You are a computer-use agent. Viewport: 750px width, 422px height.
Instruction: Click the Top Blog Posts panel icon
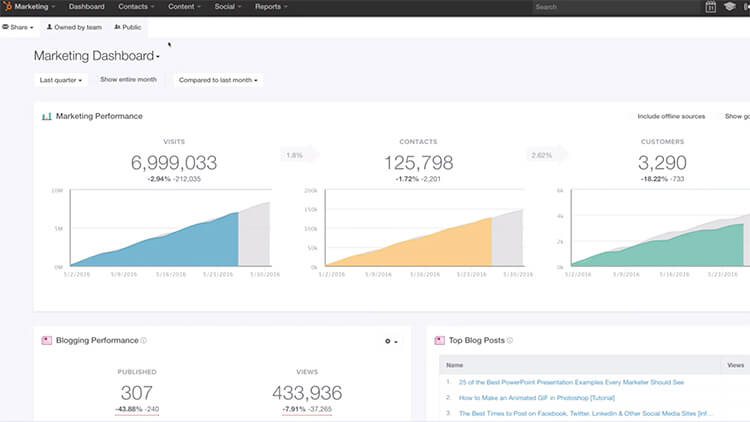click(440, 340)
